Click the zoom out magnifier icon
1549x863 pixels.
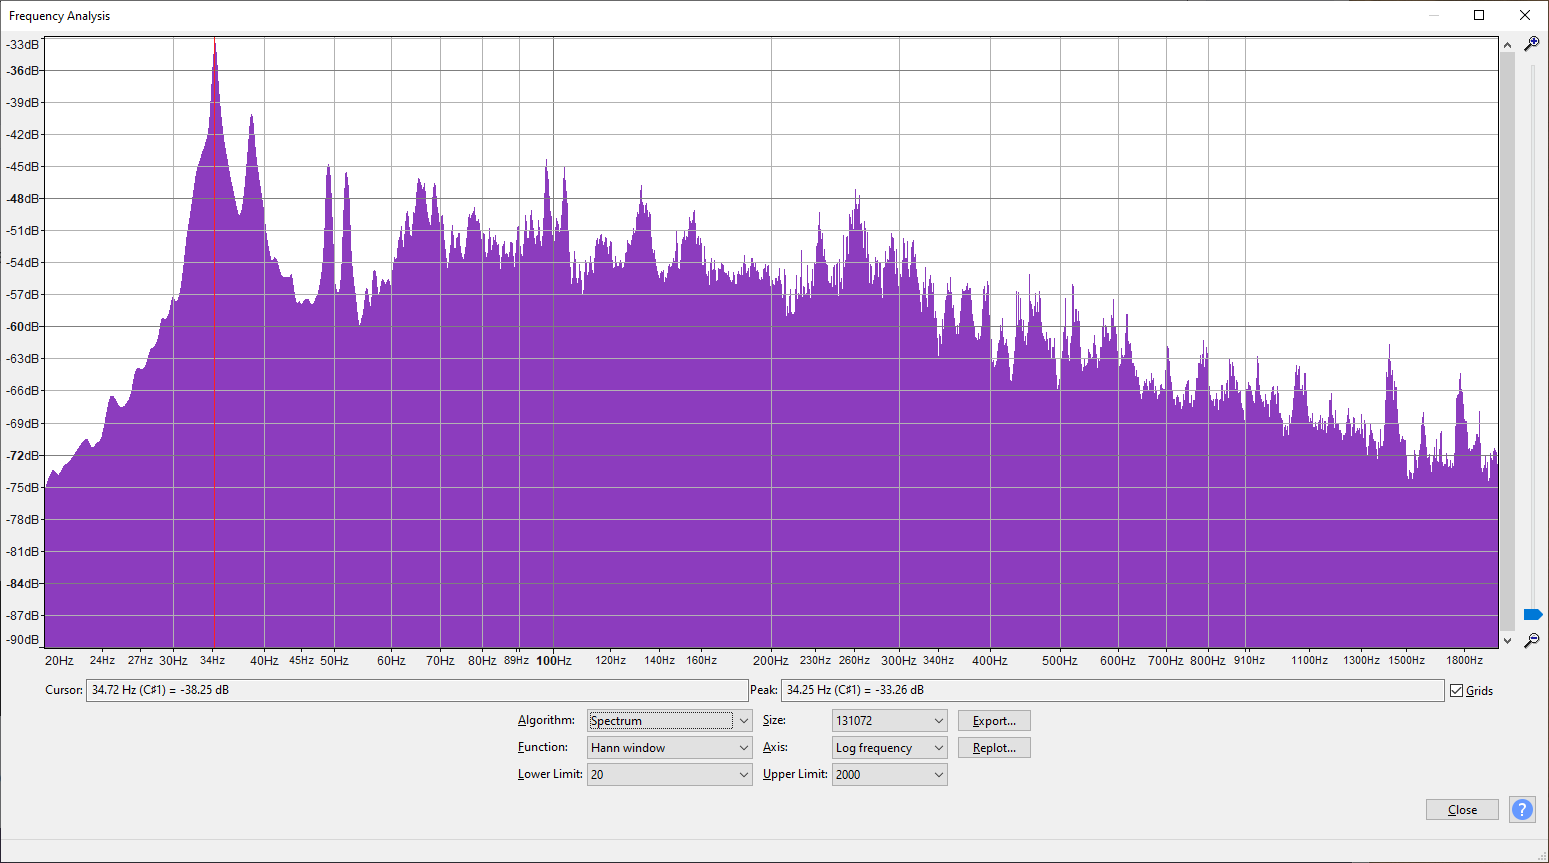(1531, 640)
